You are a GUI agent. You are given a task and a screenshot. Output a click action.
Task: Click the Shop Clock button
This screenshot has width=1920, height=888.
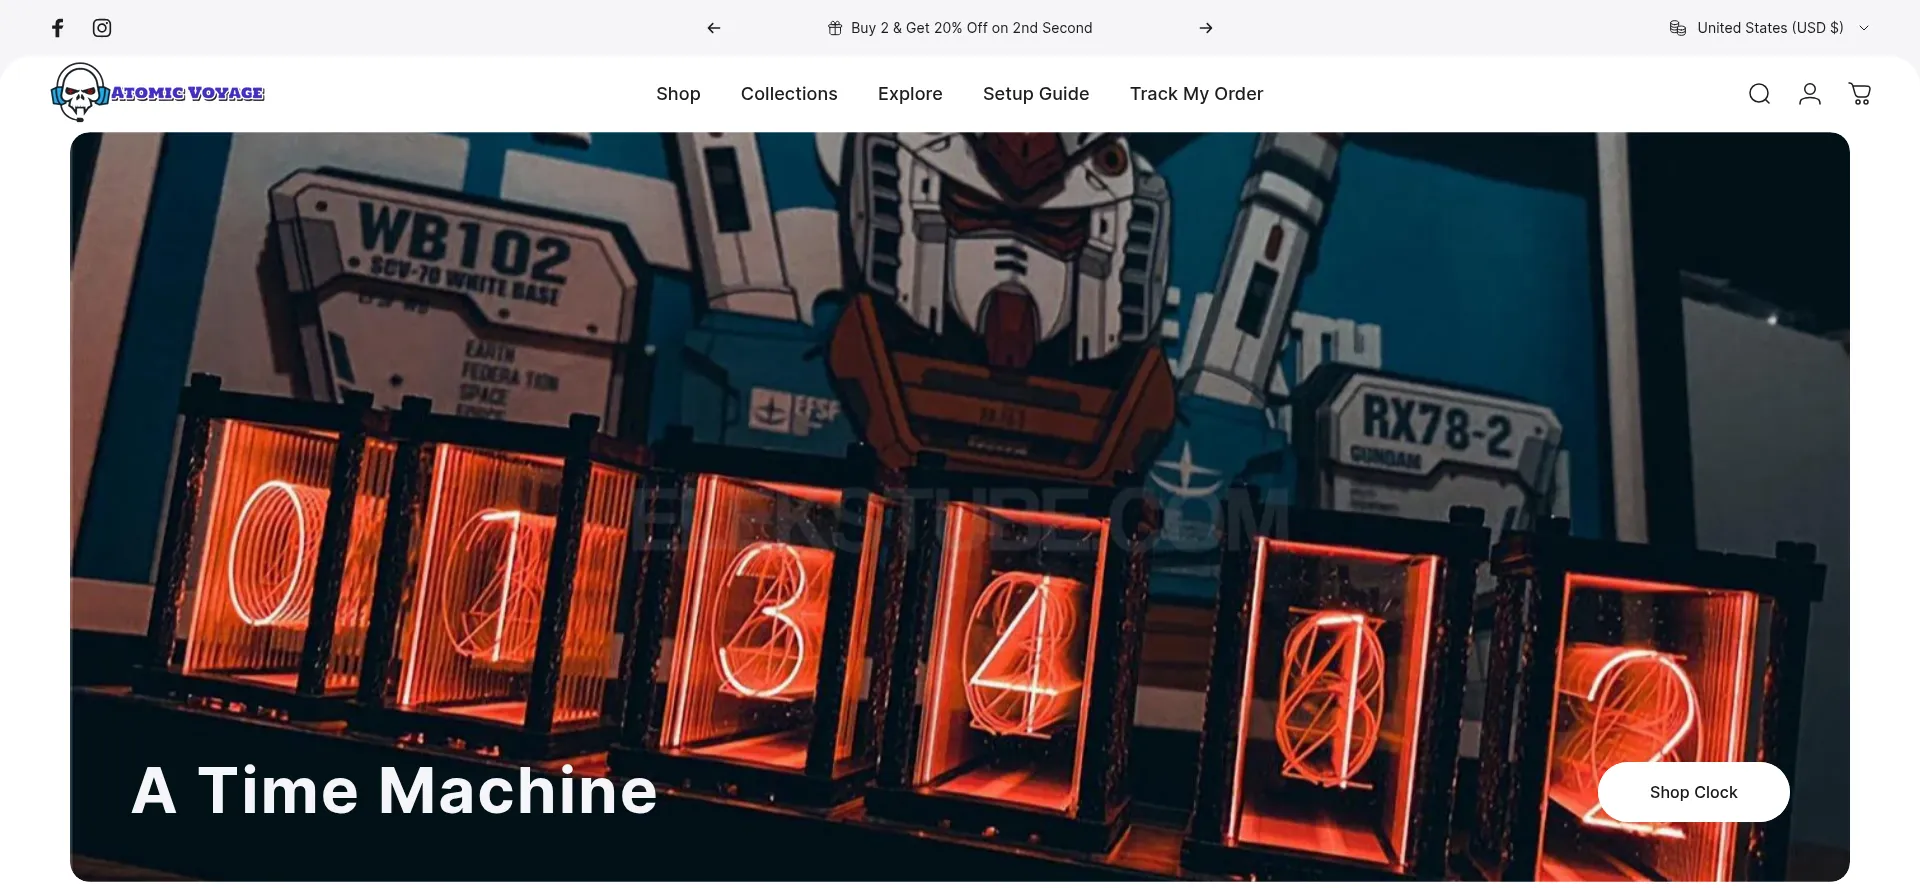coord(1694,792)
